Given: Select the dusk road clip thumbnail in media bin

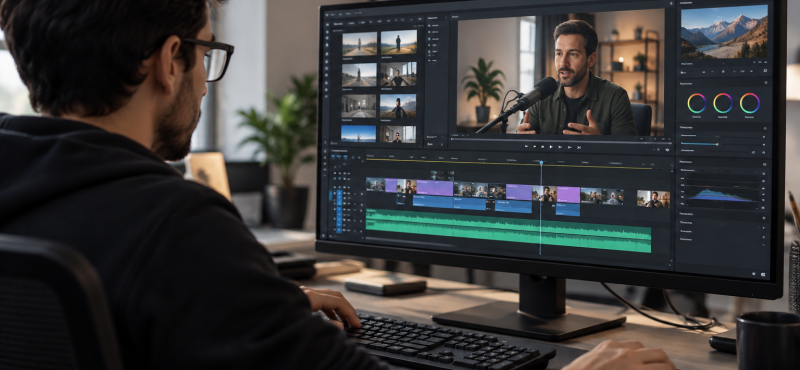Looking at the screenshot, I should 360,43.
